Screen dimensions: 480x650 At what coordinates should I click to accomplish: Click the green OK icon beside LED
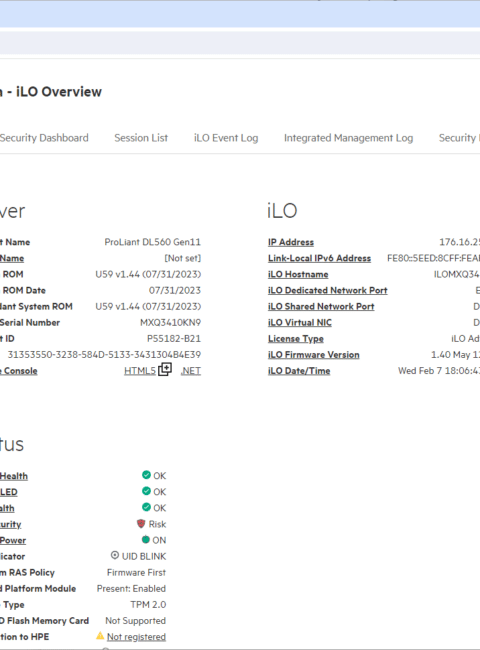coord(146,491)
